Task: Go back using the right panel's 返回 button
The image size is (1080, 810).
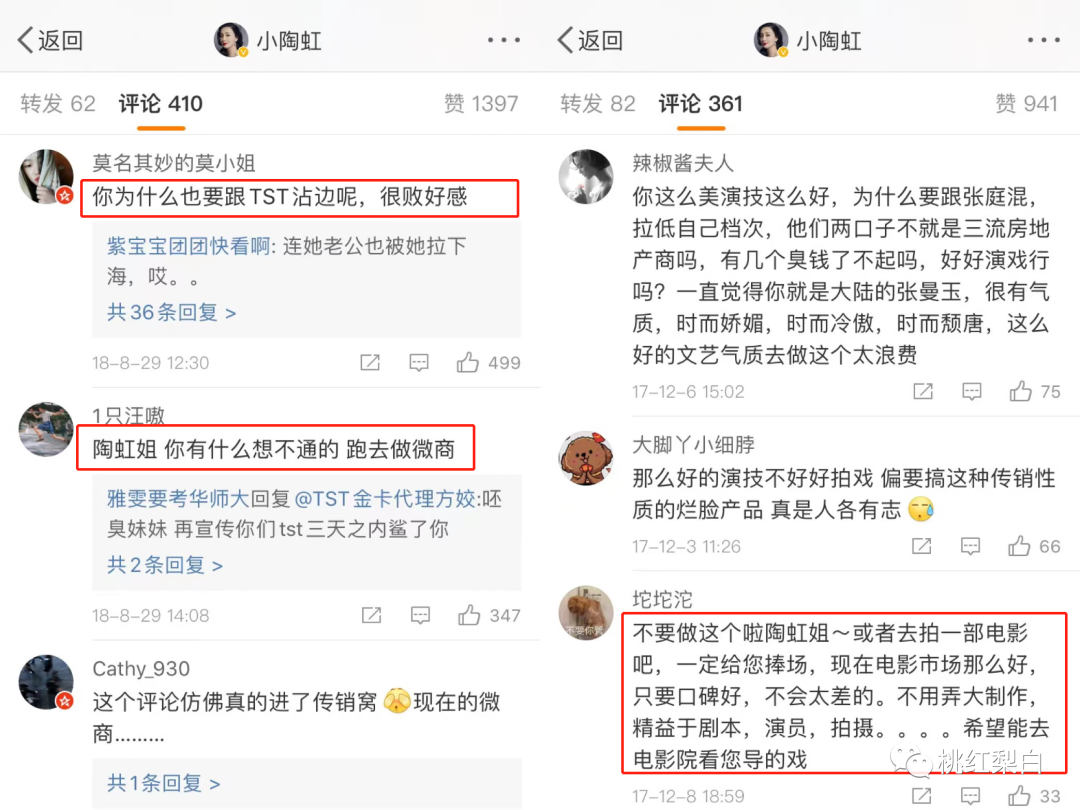Action: click(590, 40)
